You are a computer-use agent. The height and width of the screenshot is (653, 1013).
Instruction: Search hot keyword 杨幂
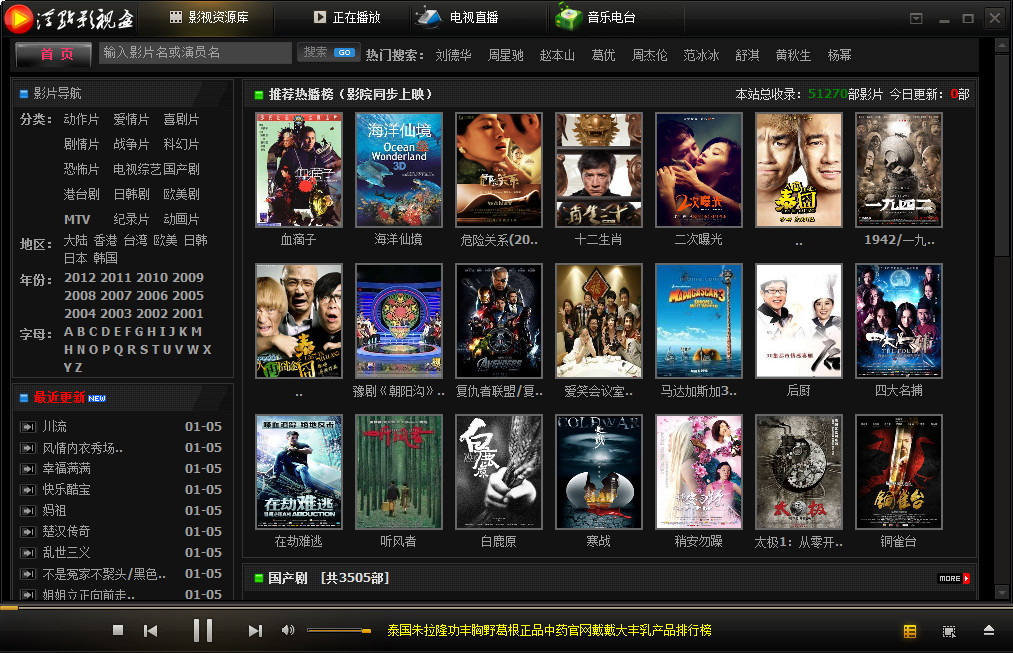point(839,56)
